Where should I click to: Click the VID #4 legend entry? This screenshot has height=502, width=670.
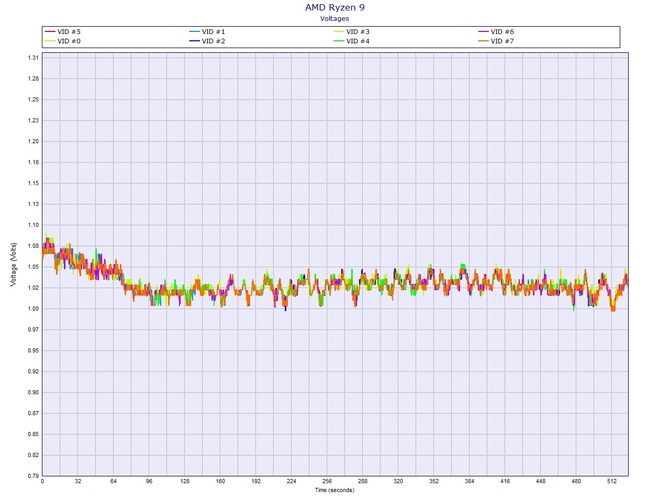351,41
